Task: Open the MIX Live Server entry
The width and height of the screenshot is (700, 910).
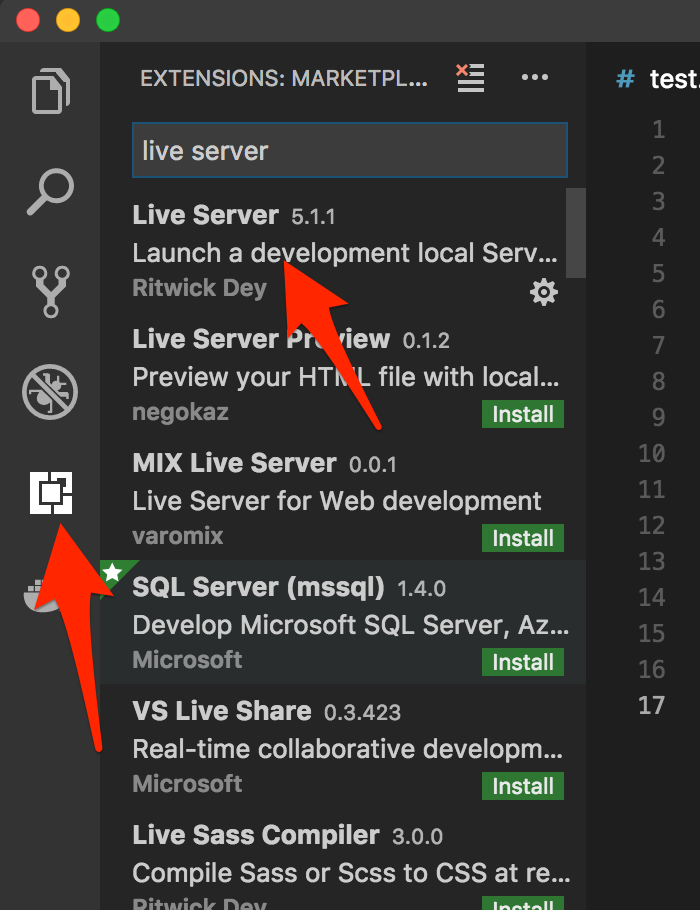Action: tap(342, 499)
